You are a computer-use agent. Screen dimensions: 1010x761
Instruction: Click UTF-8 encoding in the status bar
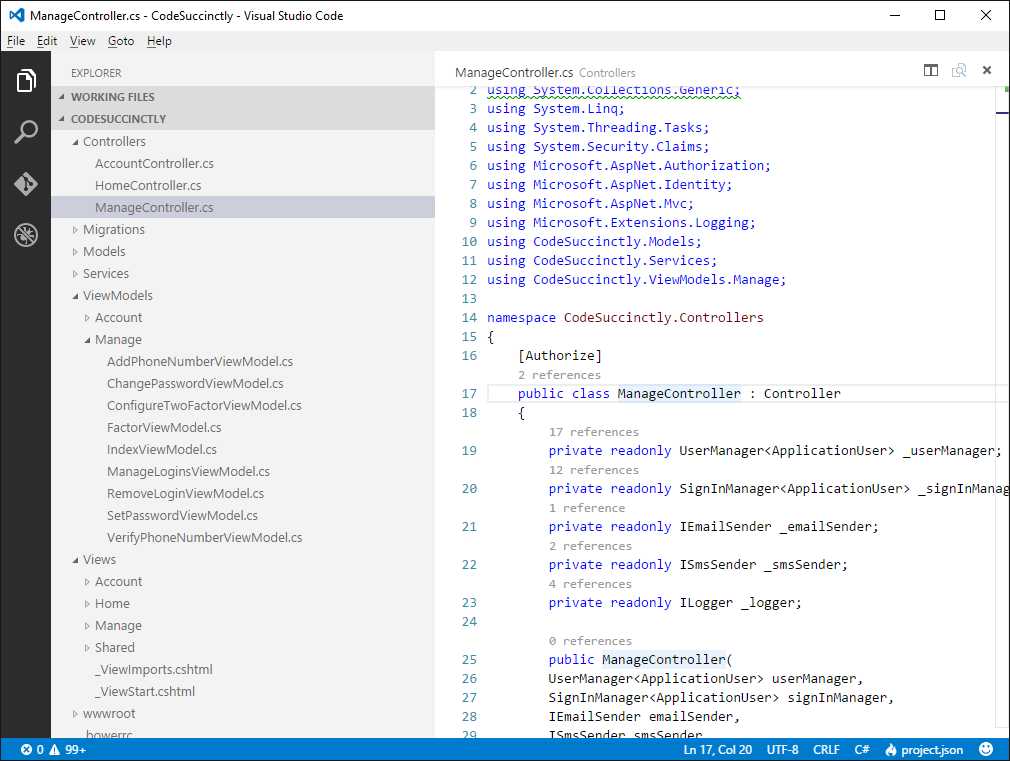point(781,748)
